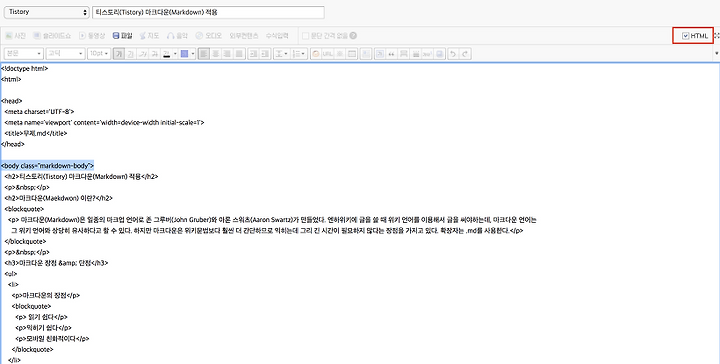
Task: Click the highlighted body class="markdown-body" line
Action: click(47, 166)
